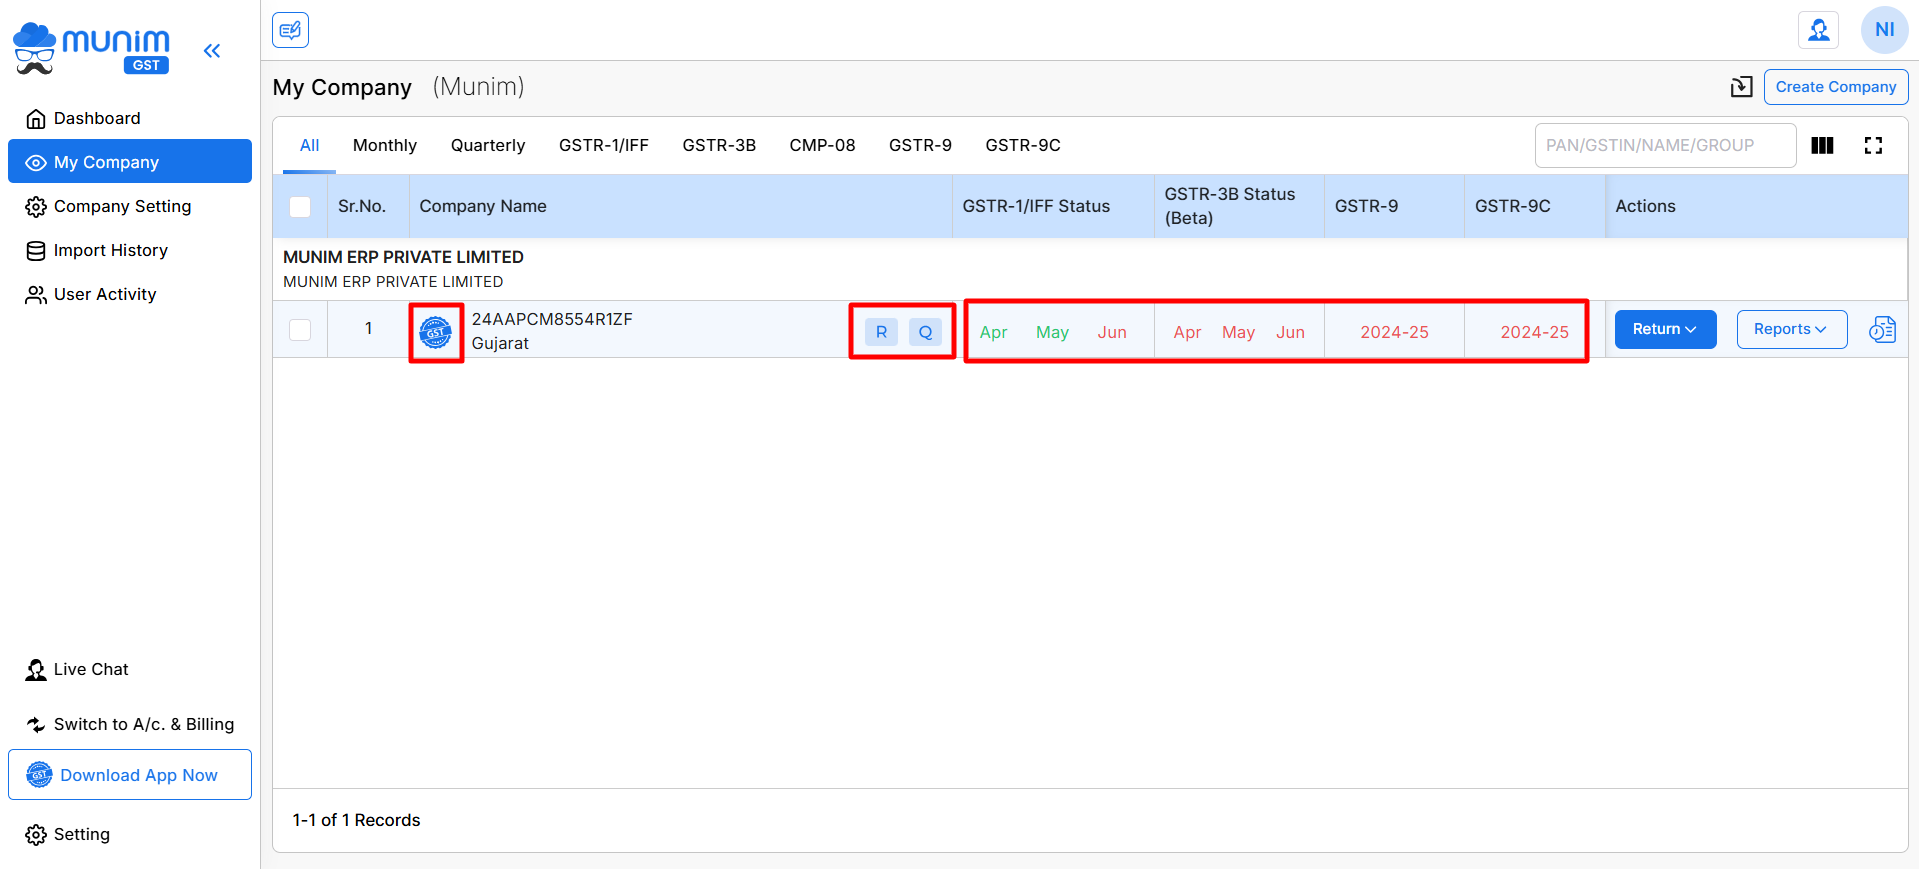Click the import icon beside Create Company

pyautogui.click(x=1741, y=87)
